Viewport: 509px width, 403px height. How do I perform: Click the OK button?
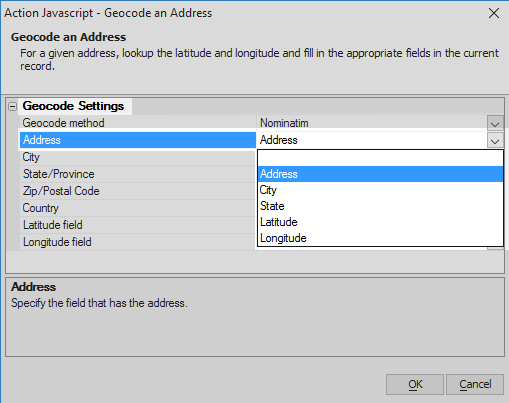(x=415, y=384)
